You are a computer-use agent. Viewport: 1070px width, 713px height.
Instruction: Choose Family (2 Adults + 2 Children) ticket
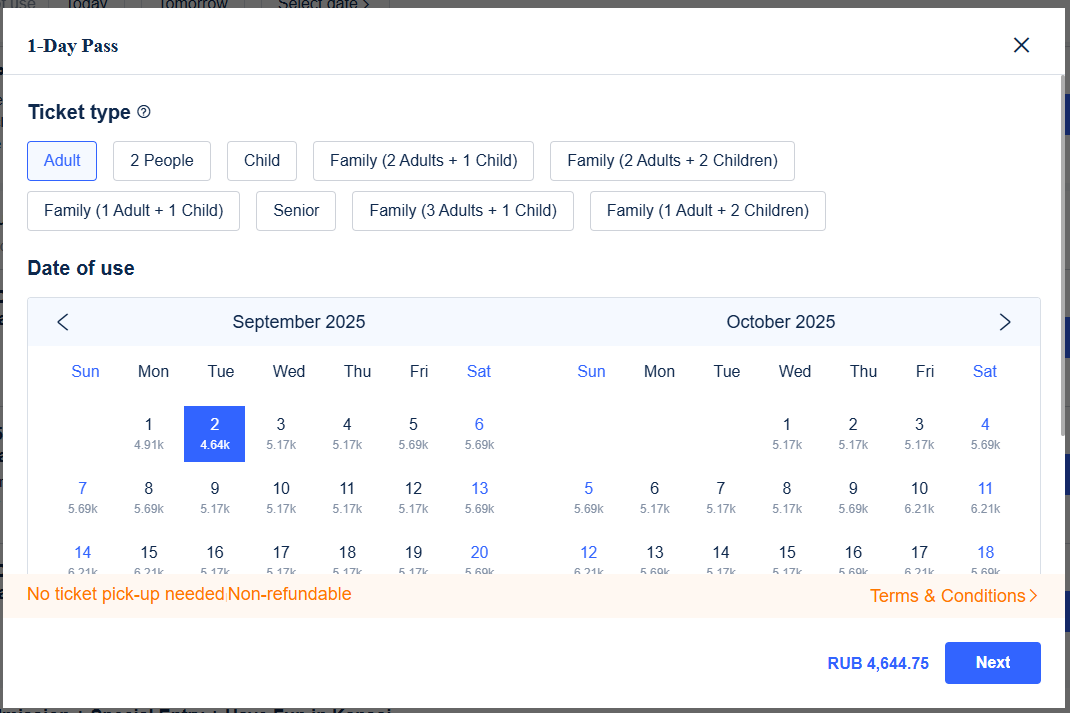coord(672,161)
